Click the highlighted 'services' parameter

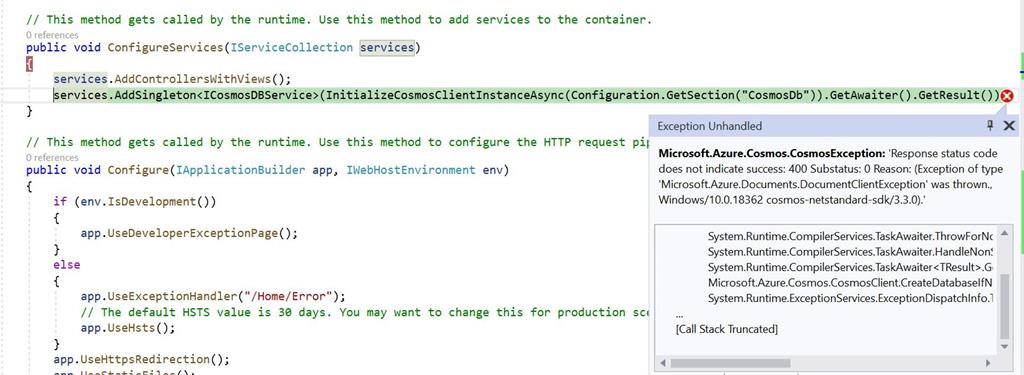click(x=387, y=47)
